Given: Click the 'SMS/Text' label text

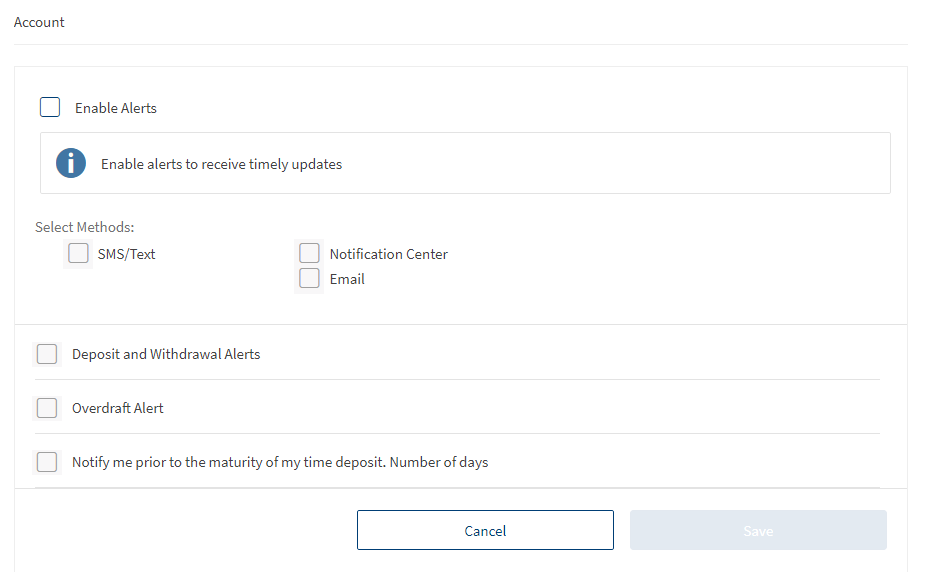Looking at the screenshot, I should click(x=127, y=254).
